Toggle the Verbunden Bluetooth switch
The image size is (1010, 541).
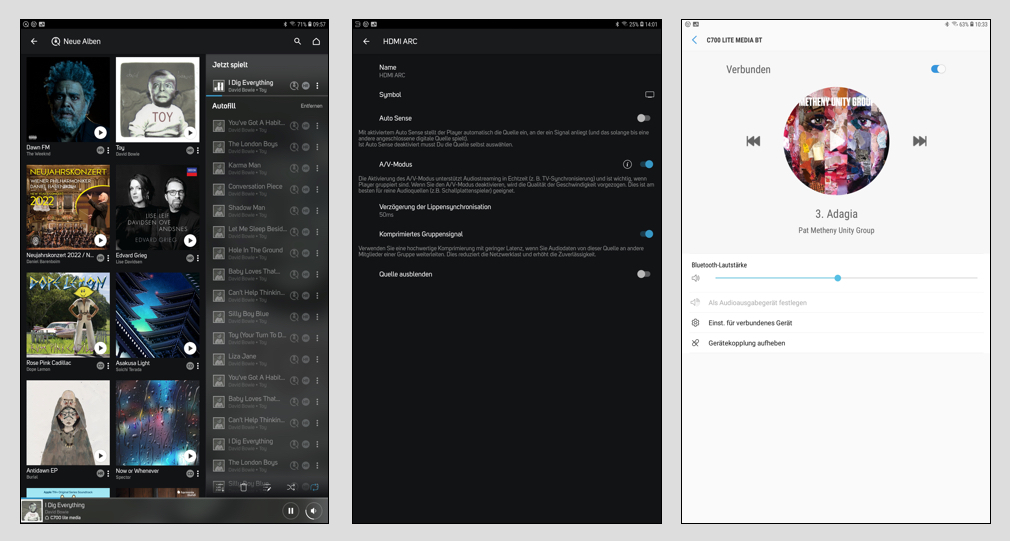click(x=939, y=69)
